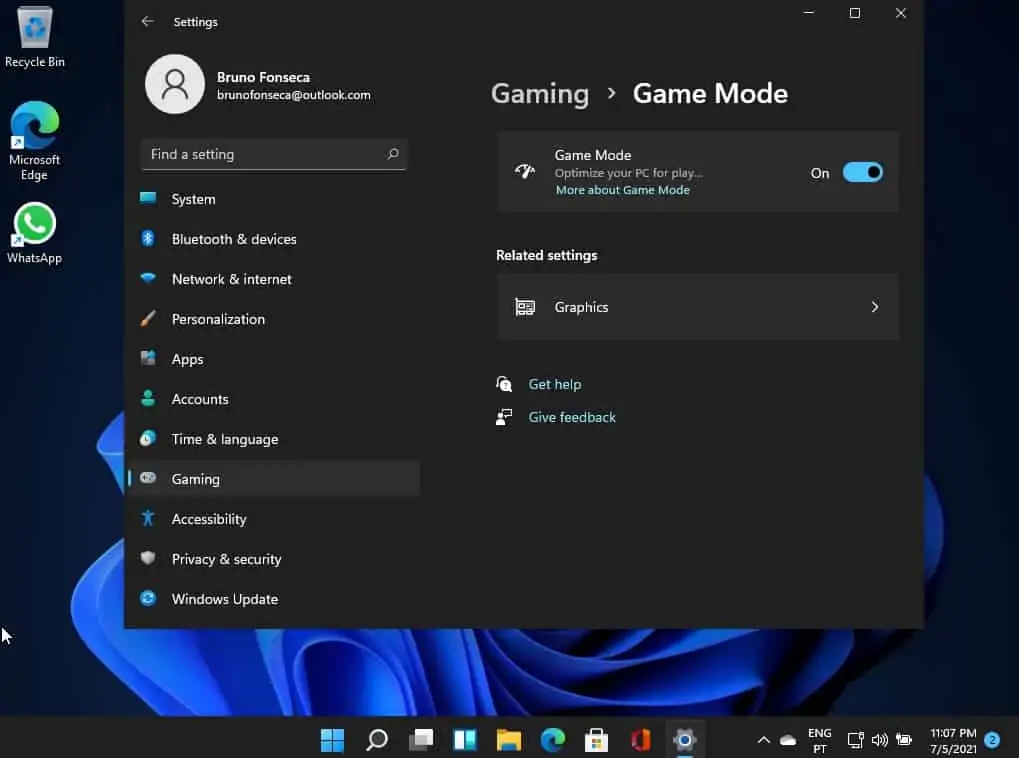This screenshot has height=758, width=1019.
Task: Click the Find a setting search field
Action: [x=265, y=154]
